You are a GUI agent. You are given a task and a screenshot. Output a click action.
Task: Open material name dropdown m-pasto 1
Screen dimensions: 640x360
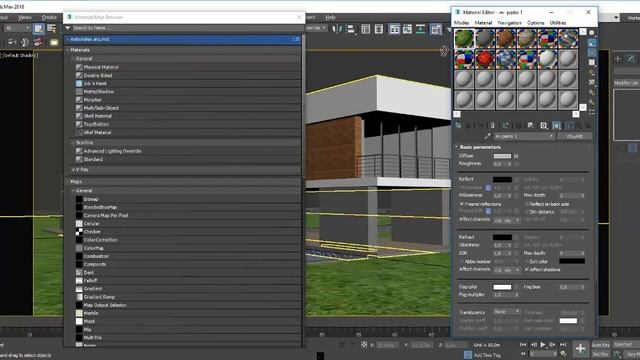tap(524, 136)
